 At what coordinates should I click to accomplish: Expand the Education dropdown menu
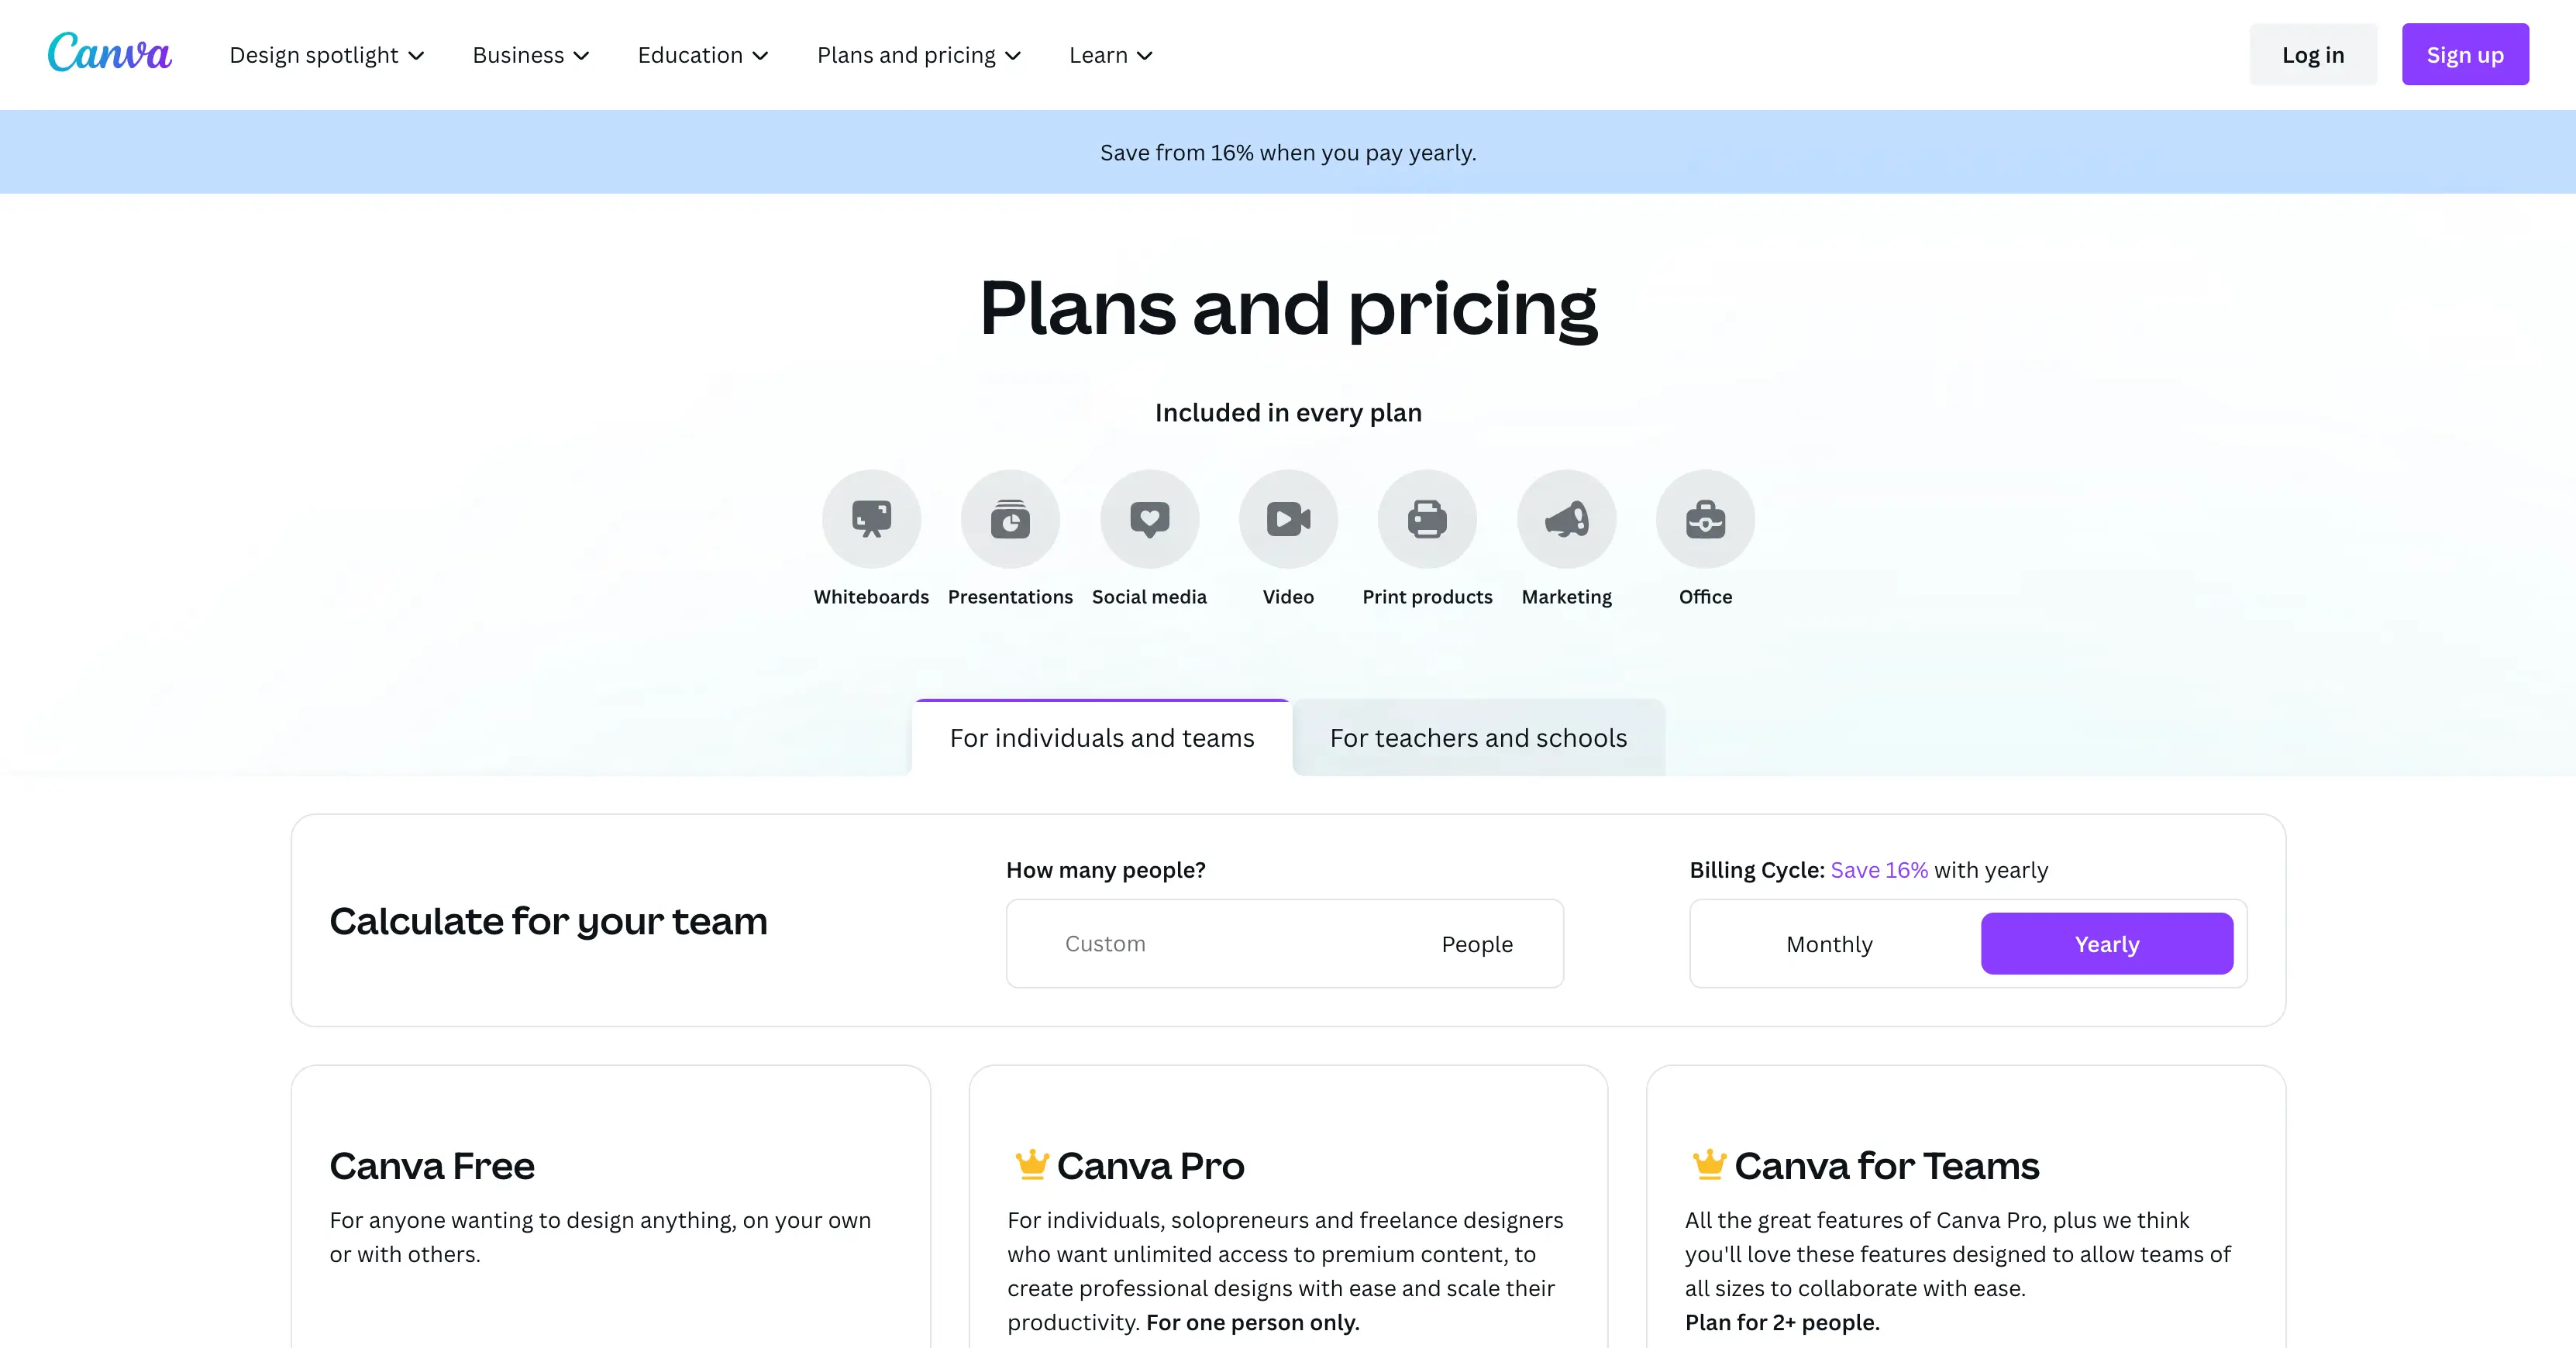(703, 55)
